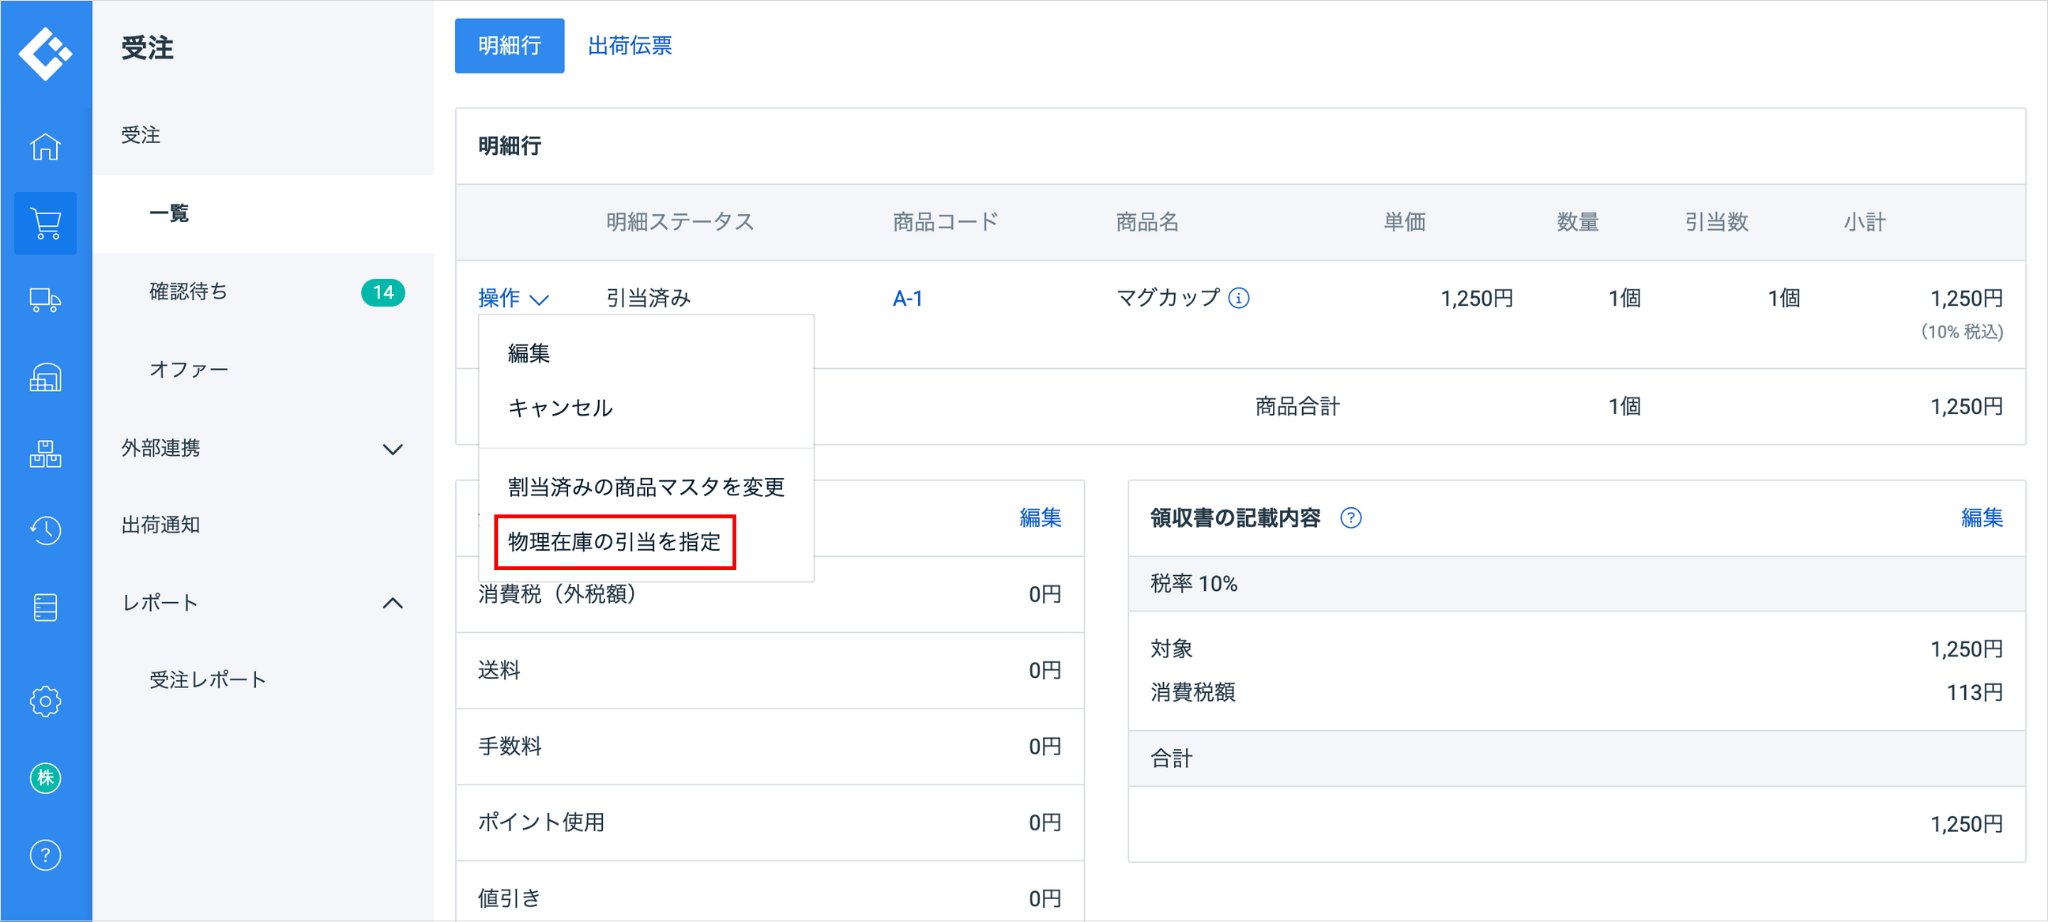Viewport: 2048px width, 922px height.
Task: Collapse the レポート sidebar section
Action: [x=392, y=603]
